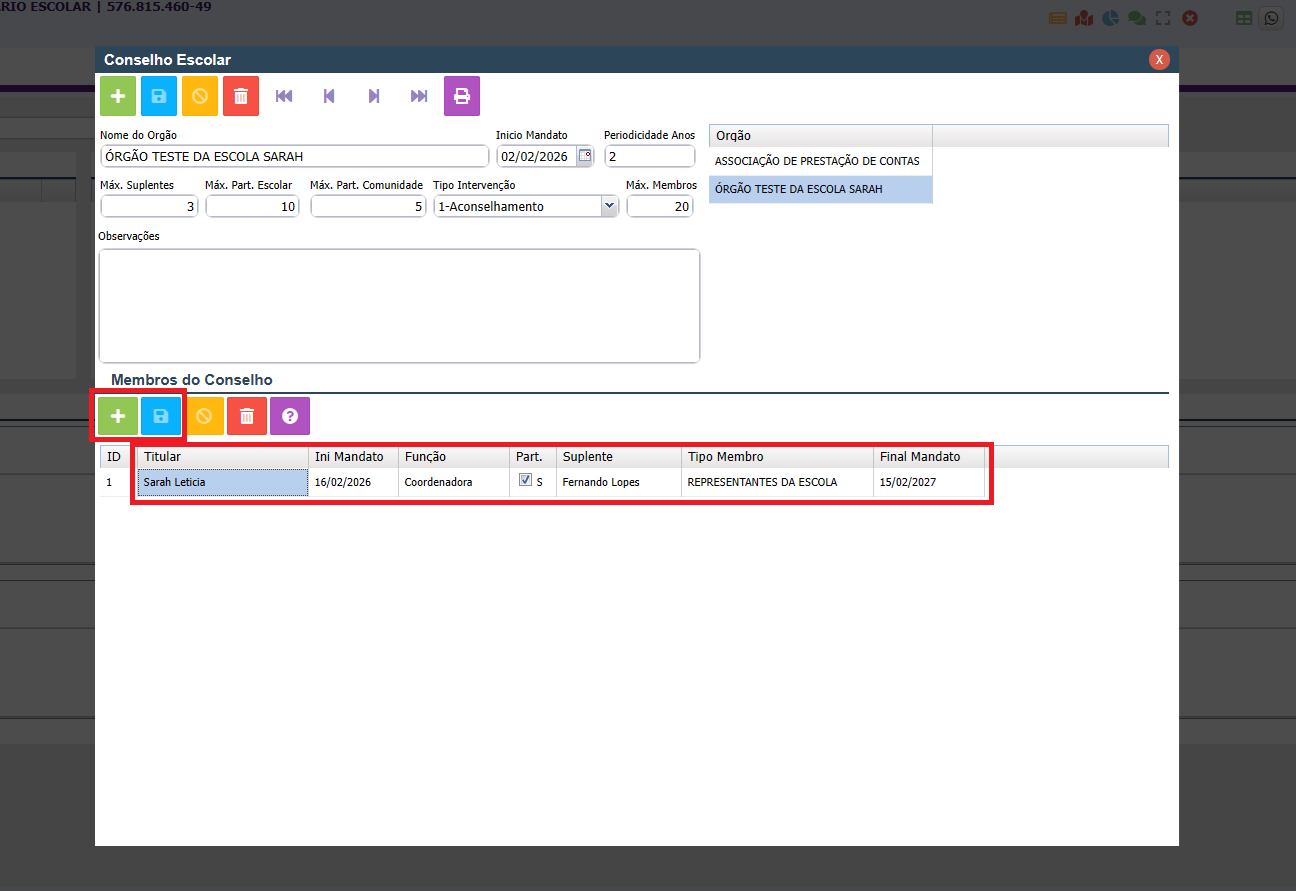This screenshot has width=1296, height=891.
Task: Go to the first record
Action: [284, 96]
